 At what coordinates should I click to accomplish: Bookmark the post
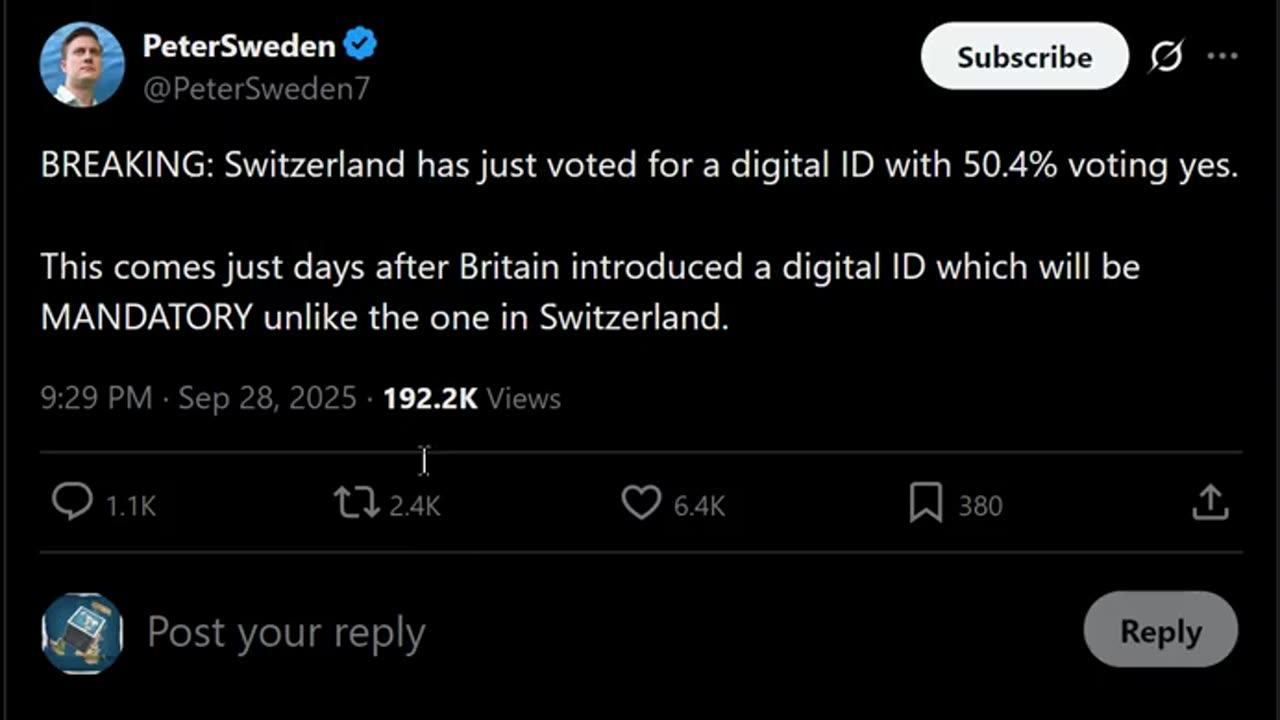(x=925, y=503)
